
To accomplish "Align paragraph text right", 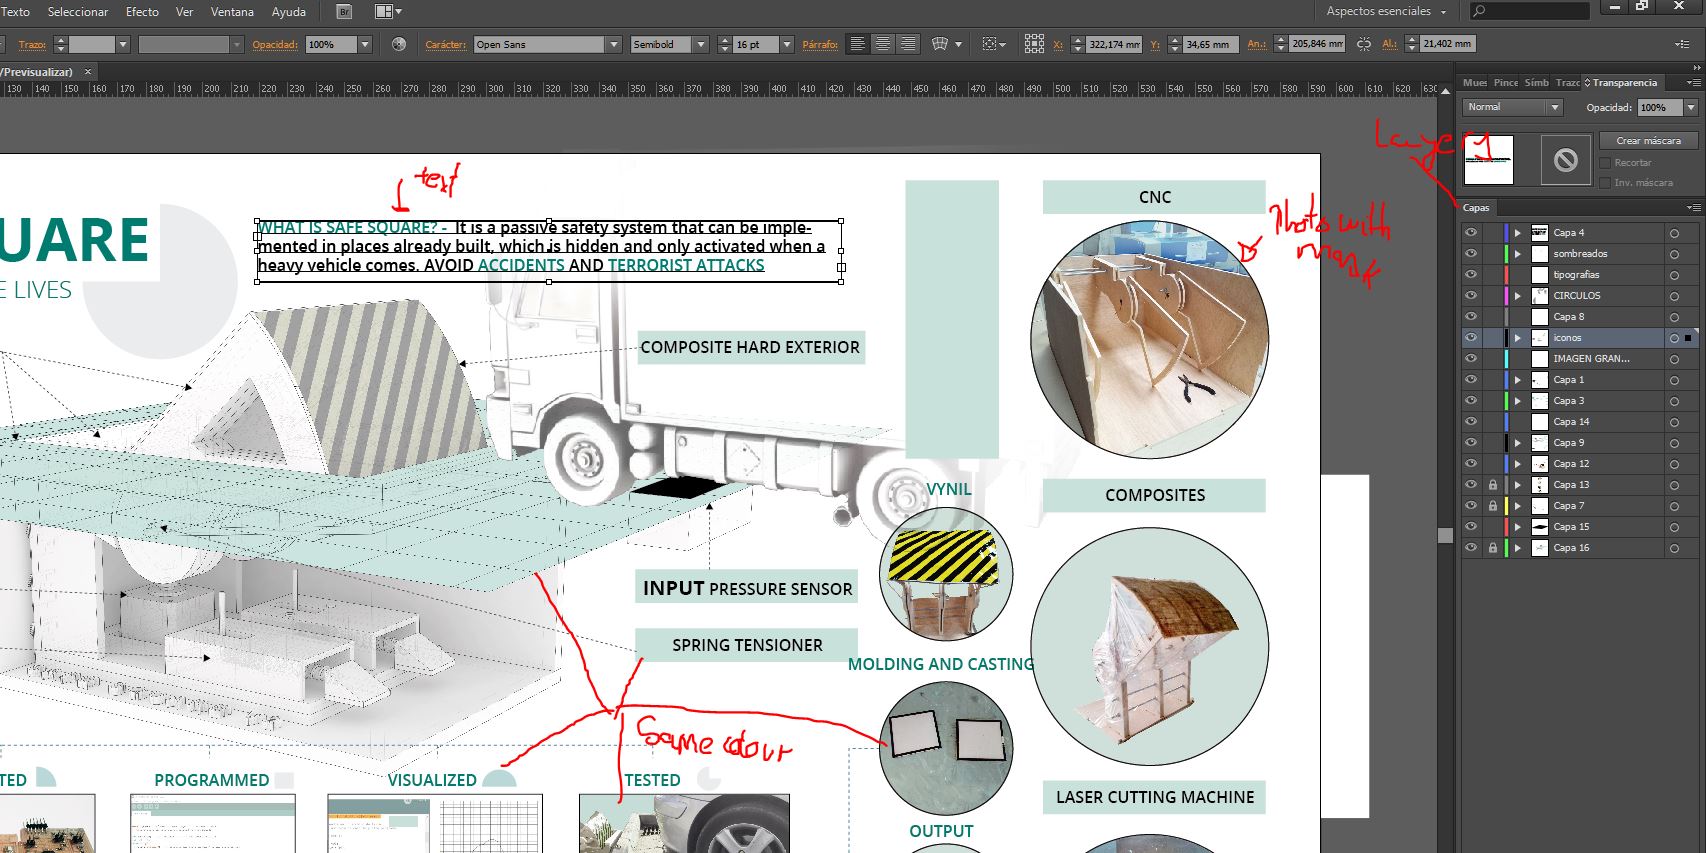I will point(908,44).
